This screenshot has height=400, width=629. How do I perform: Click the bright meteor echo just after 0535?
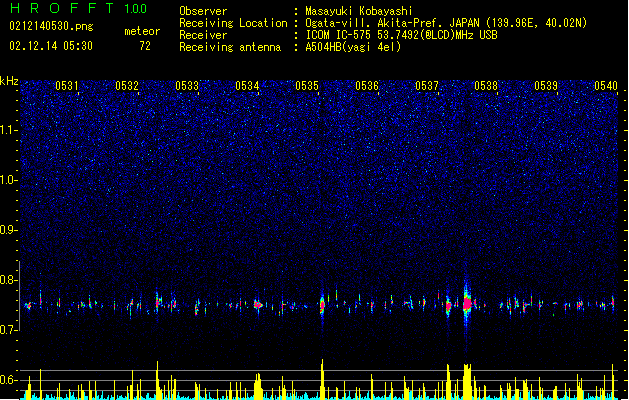coord(322,305)
